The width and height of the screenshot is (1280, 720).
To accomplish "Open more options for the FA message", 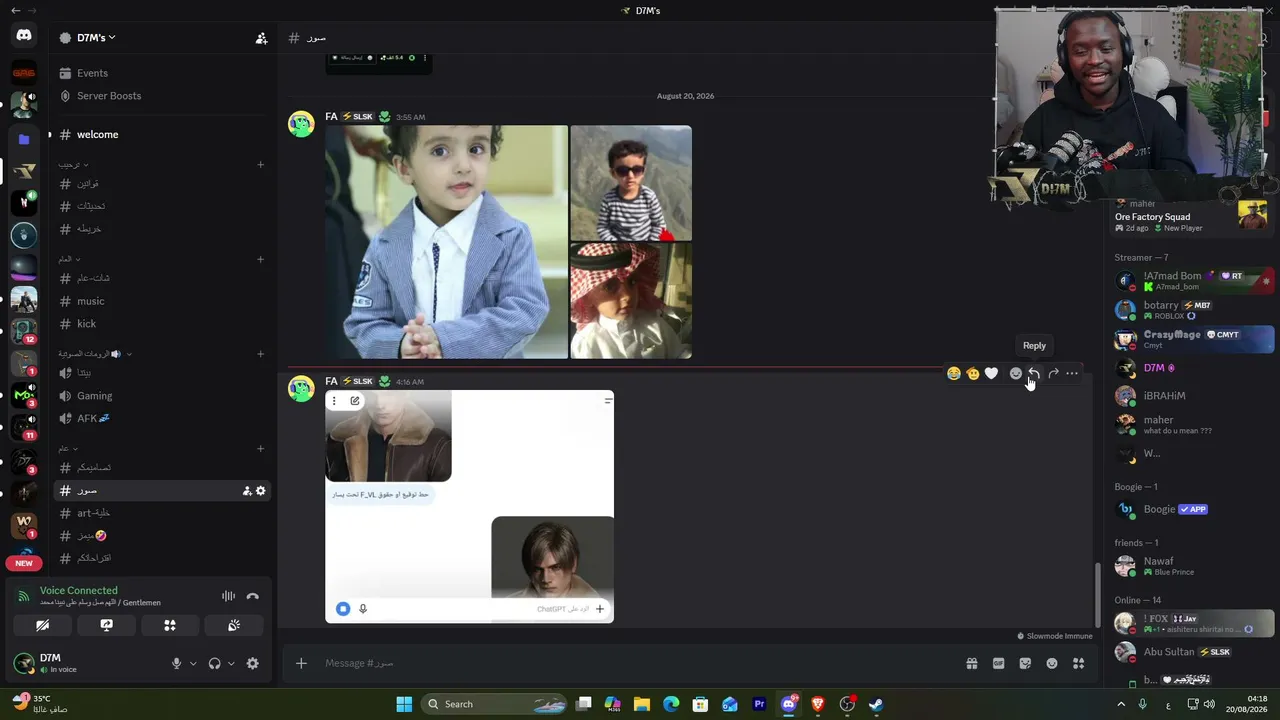I will 1072,374.
